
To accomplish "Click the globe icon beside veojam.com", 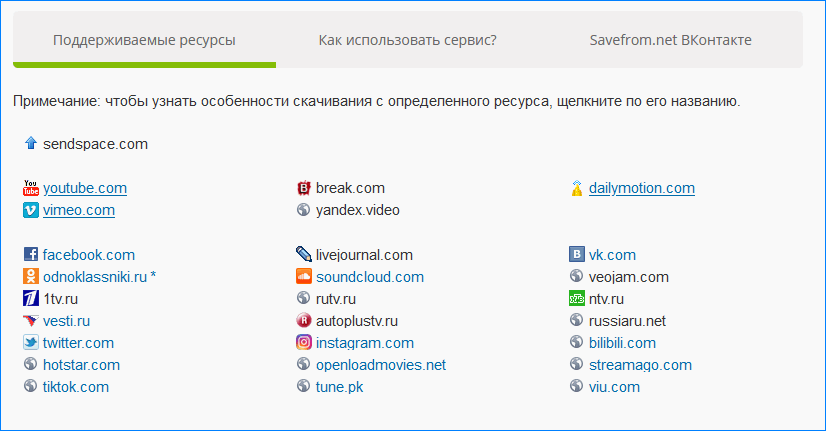I will pyautogui.click(x=577, y=276).
